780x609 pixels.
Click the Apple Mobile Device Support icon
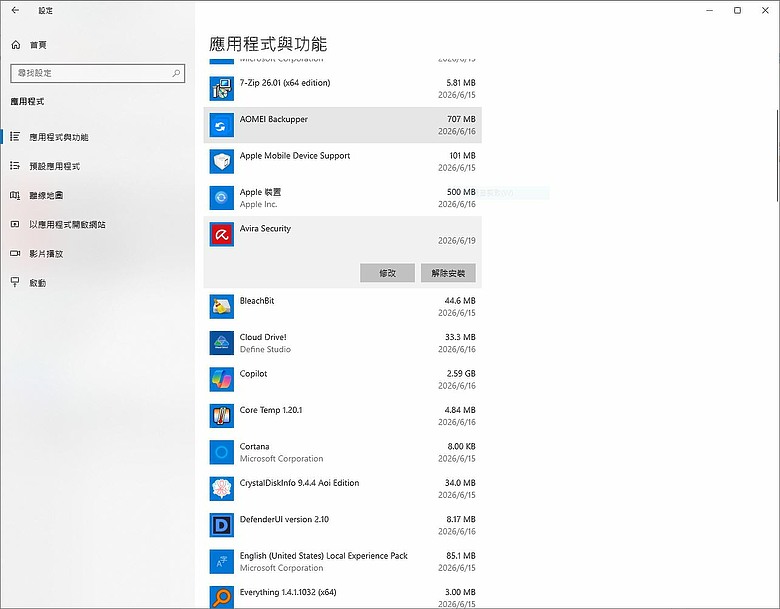click(x=221, y=162)
